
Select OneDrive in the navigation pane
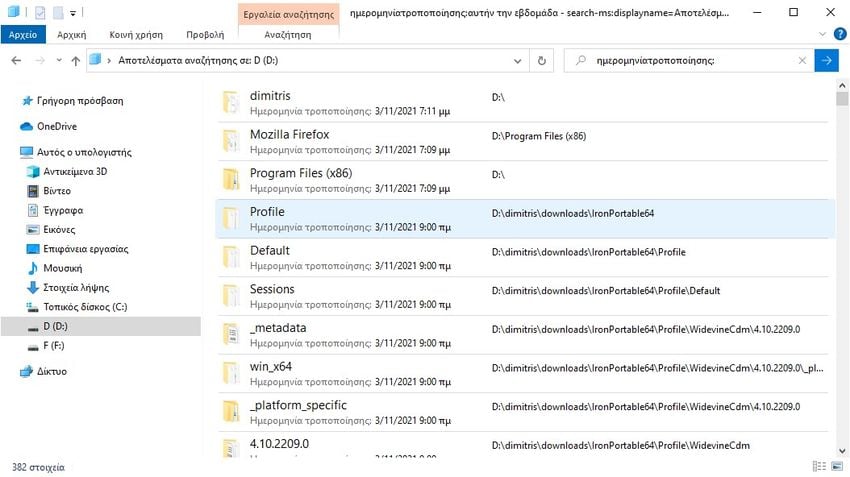click(56, 126)
